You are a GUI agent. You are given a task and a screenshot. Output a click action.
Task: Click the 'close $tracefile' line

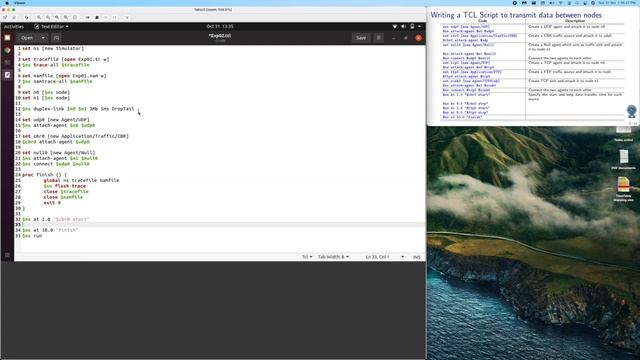[x=66, y=191]
